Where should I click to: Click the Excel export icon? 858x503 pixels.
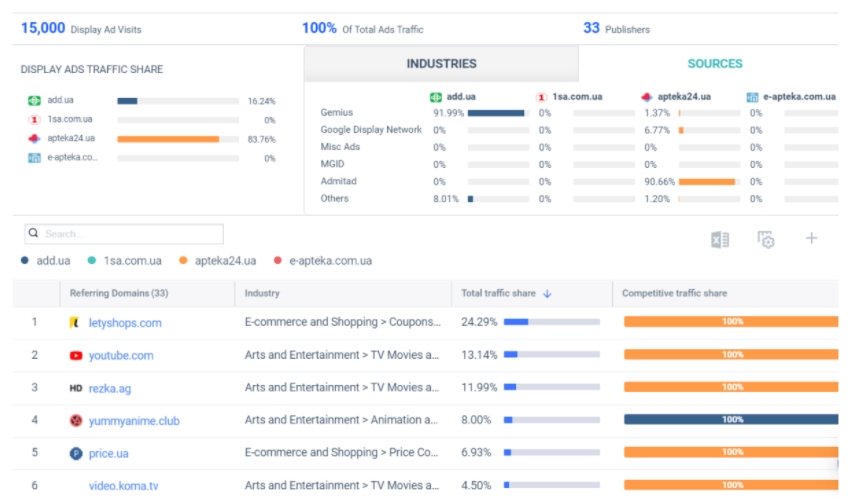719,239
